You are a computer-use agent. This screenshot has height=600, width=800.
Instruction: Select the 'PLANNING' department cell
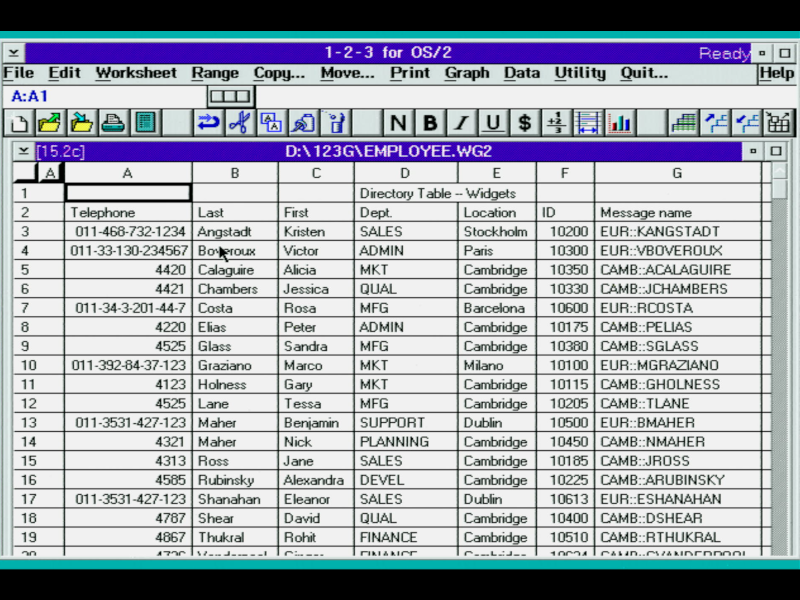click(x=406, y=442)
